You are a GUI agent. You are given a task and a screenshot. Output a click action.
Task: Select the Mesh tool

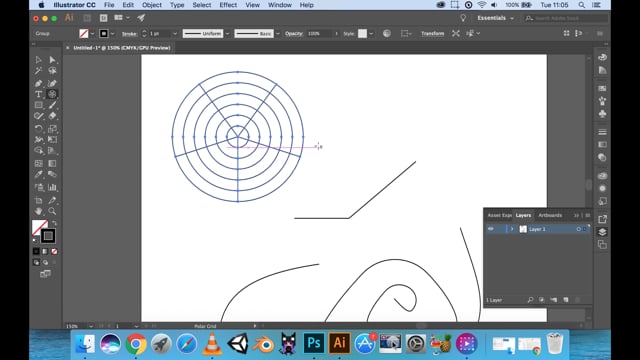[x=38, y=163]
